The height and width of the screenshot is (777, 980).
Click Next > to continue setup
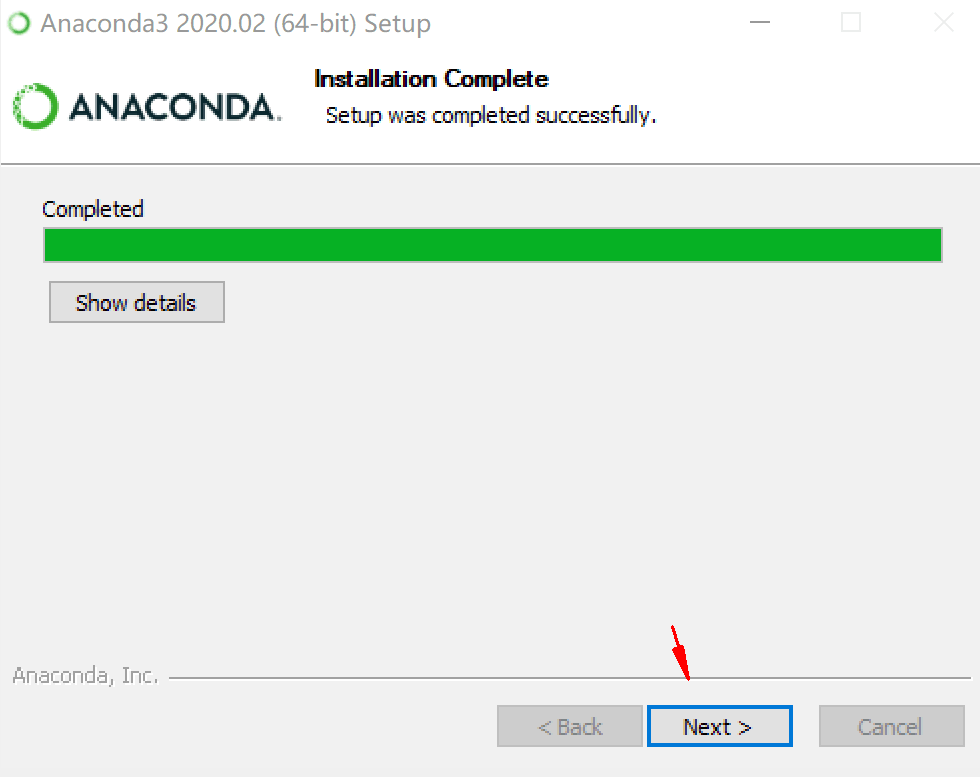click(719, 726)
